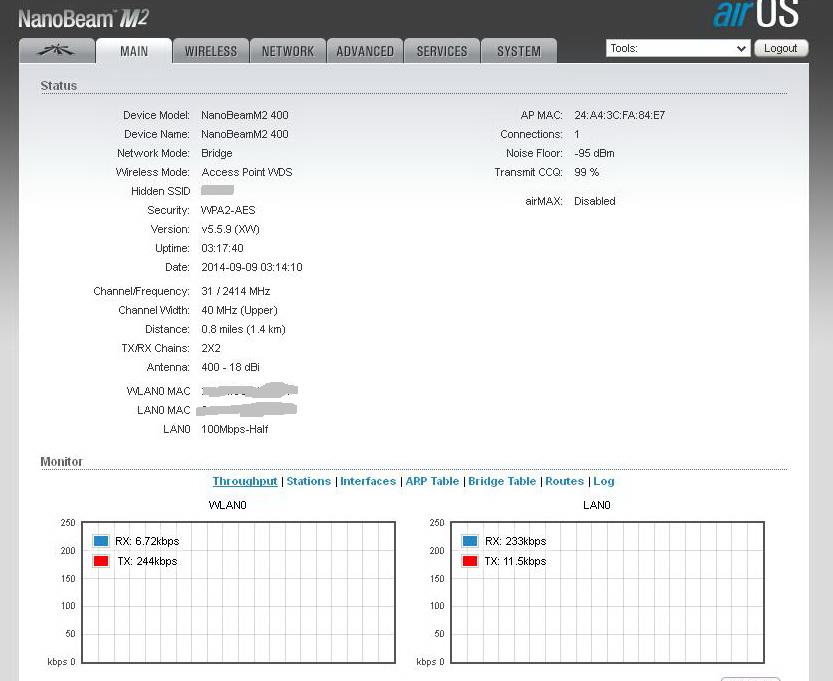
Task: Click the LAN0 speed value 100Mbps-Half
Action: [x=235, y=429]
